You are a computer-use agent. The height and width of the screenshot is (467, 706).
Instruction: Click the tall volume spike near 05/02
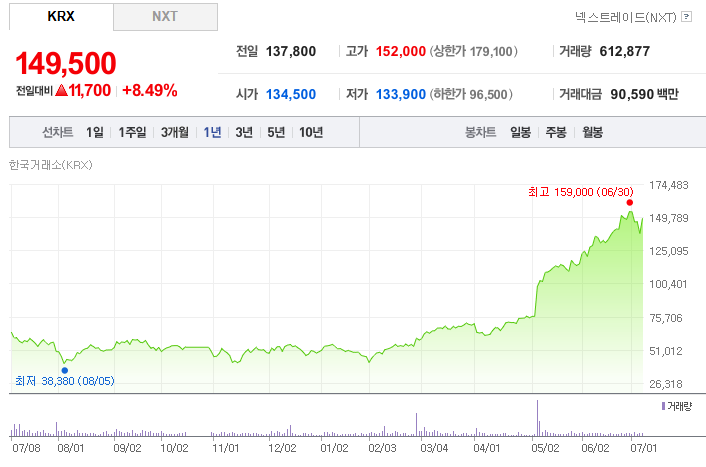537,418
